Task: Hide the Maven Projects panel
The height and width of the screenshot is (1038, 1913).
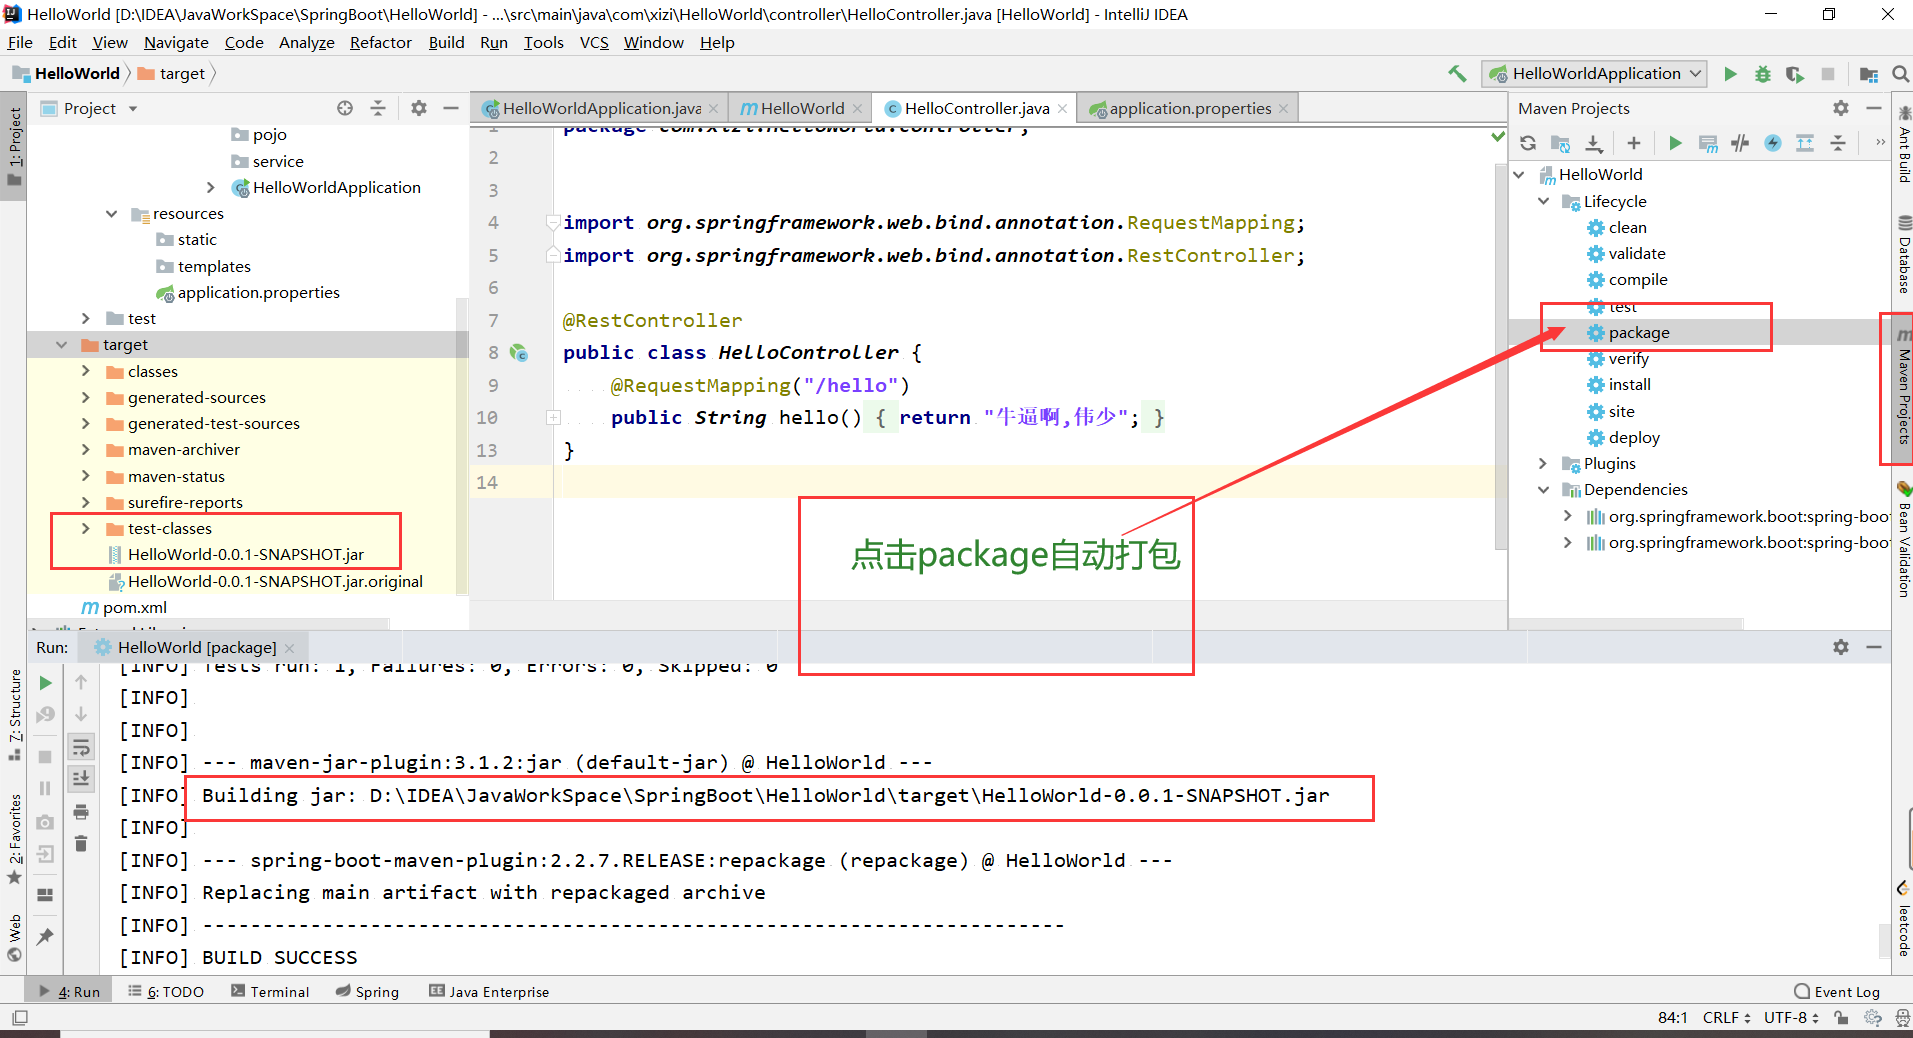Action: pos(1874,108)
